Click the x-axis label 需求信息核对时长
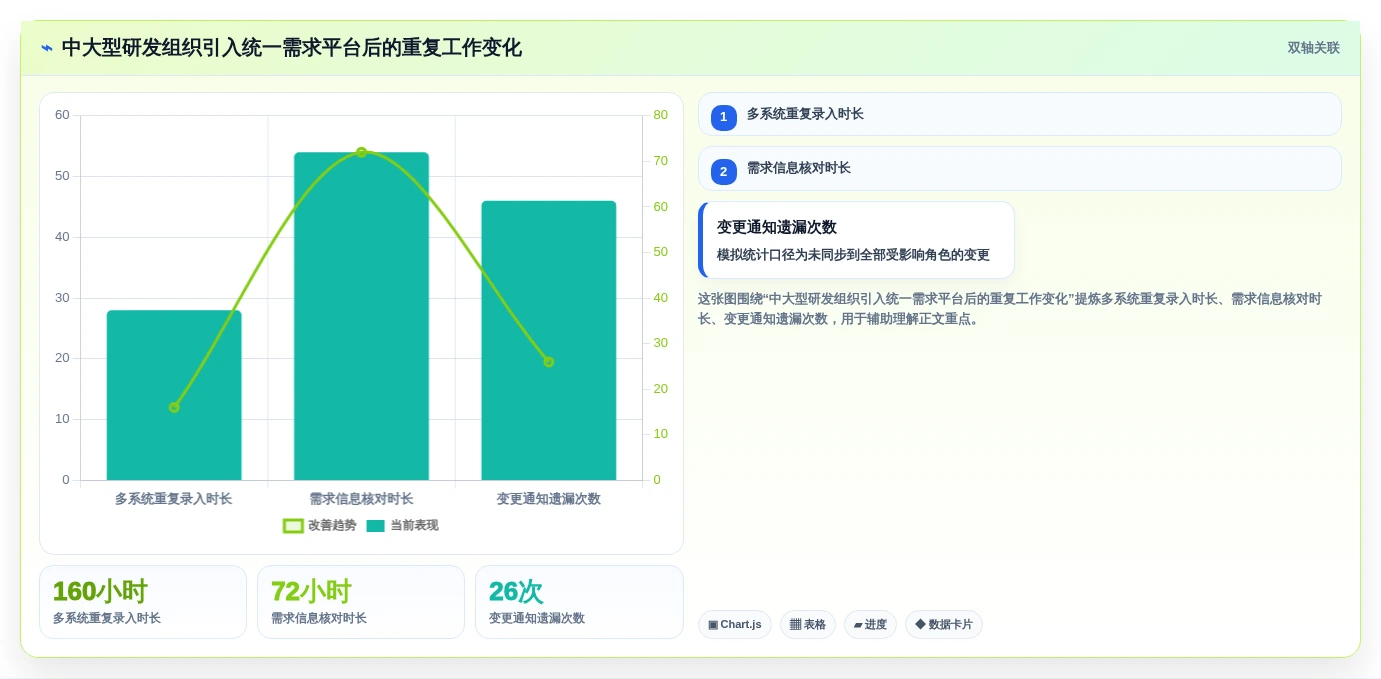 [361, 498]
